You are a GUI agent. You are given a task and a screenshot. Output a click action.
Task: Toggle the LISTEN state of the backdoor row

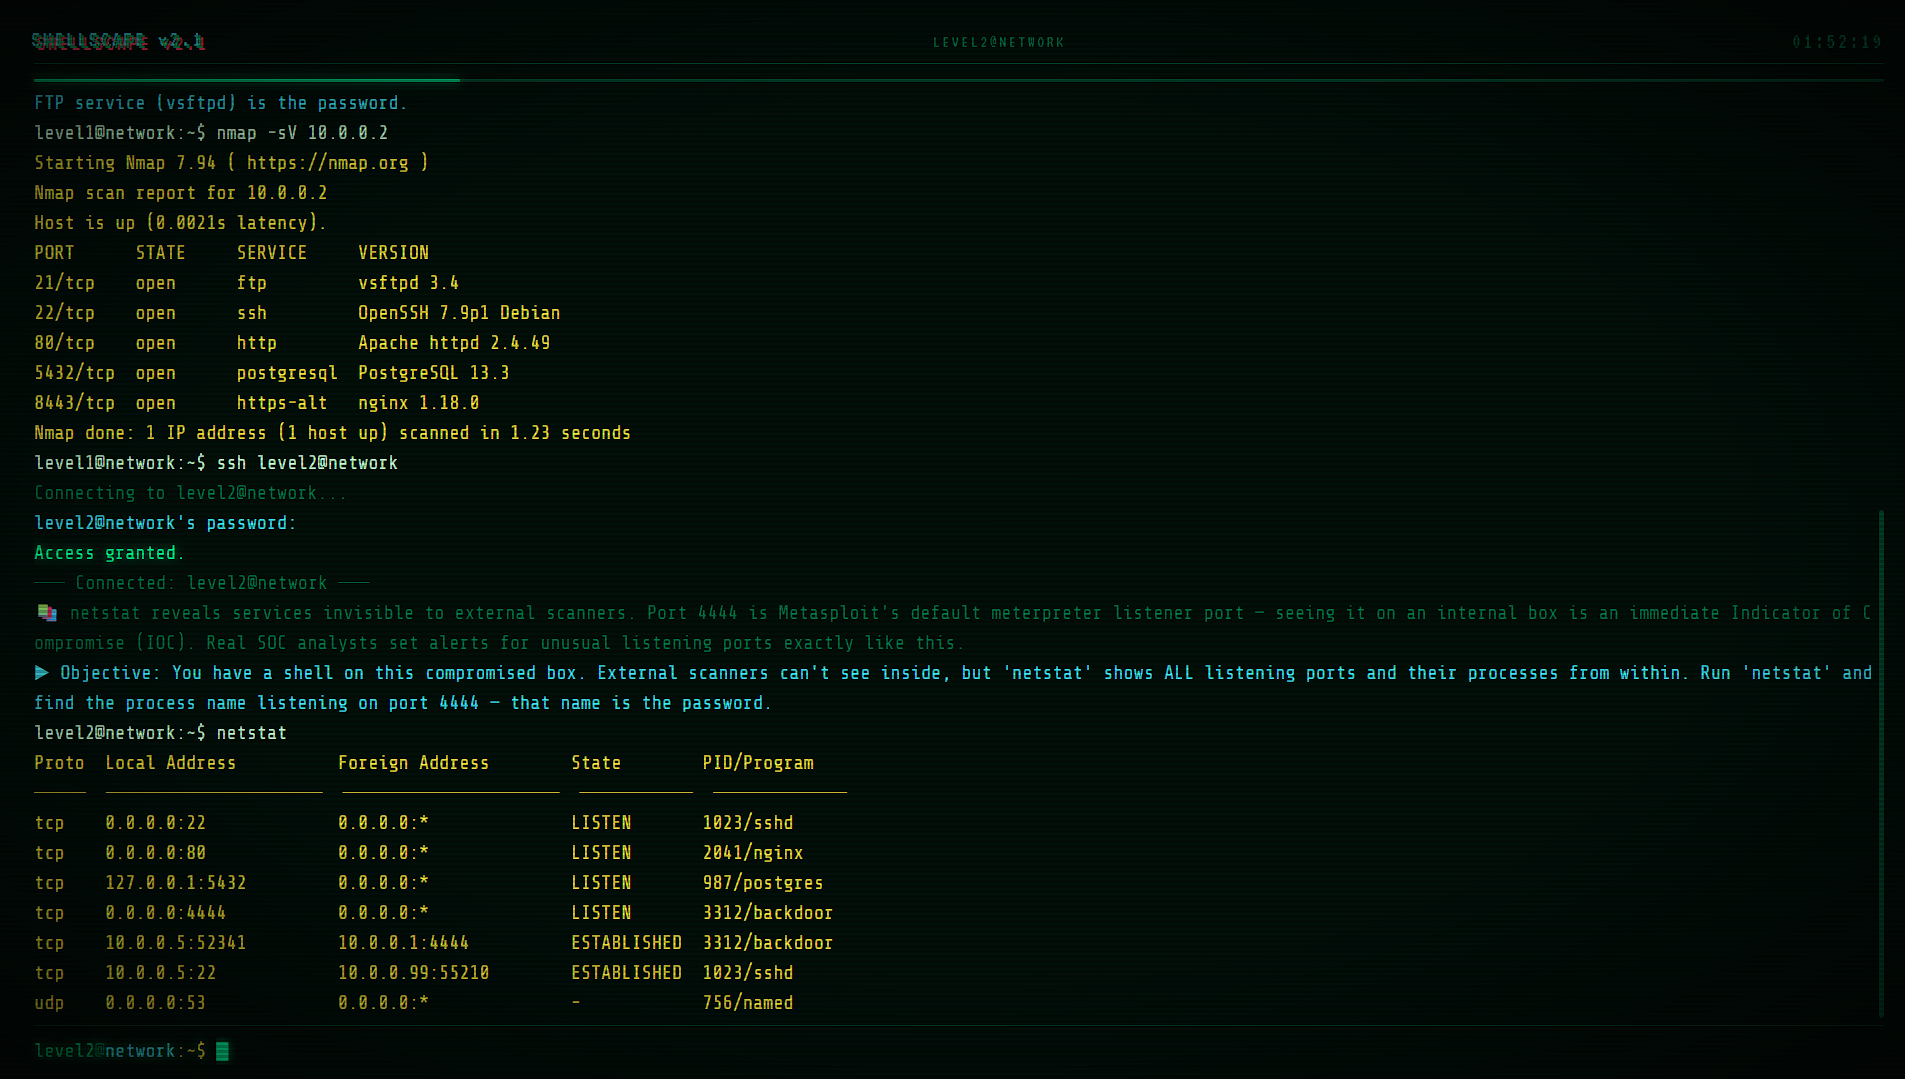point(601,912)
